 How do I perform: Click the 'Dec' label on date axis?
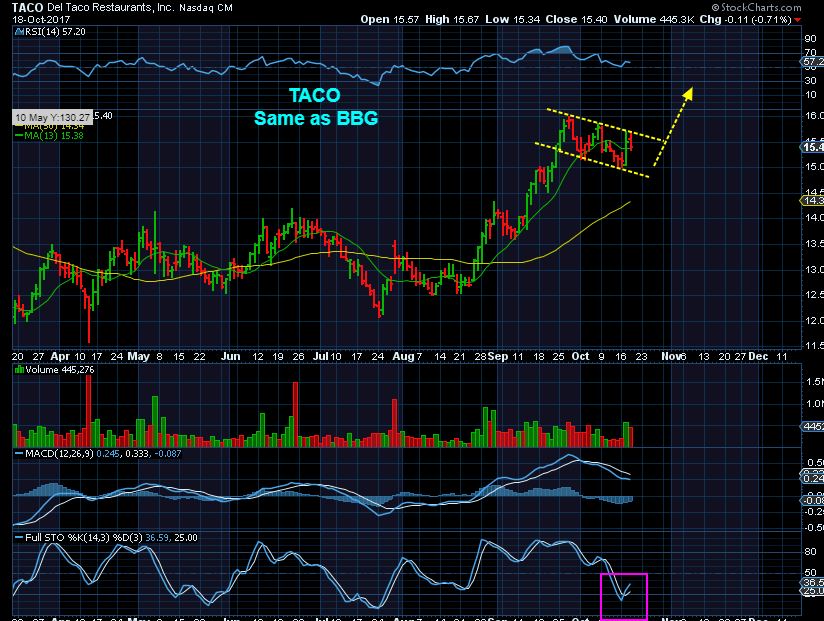click(758, 356)
